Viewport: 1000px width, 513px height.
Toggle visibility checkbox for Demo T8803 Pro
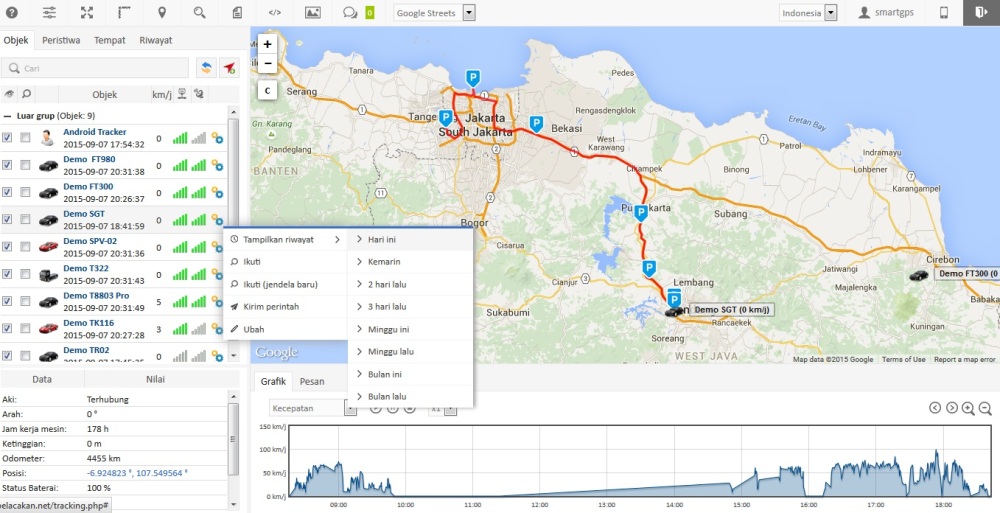7,301
